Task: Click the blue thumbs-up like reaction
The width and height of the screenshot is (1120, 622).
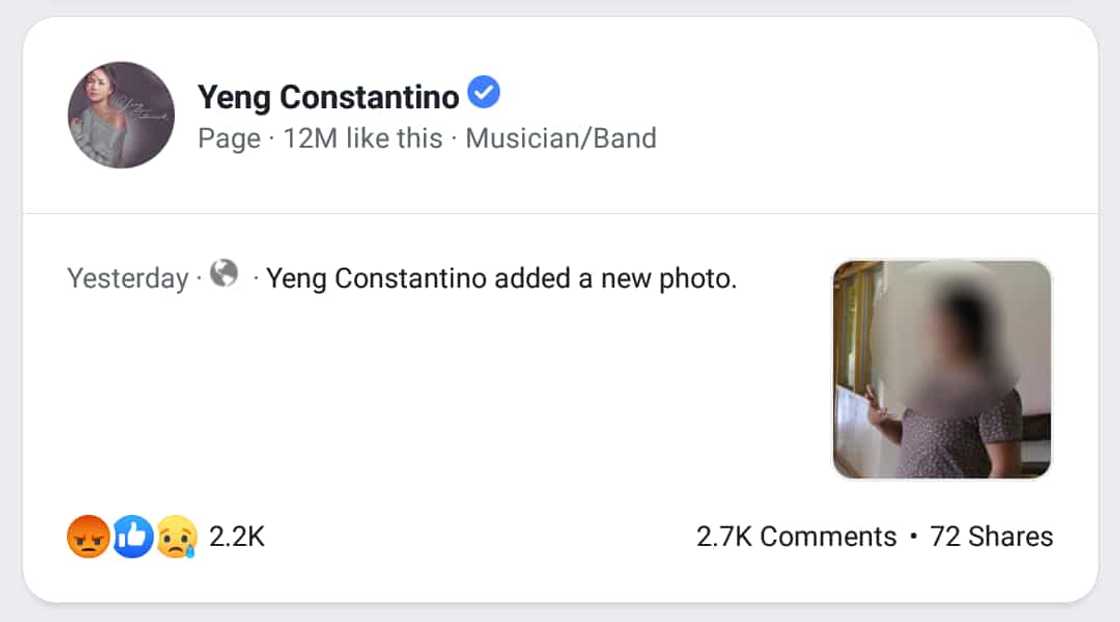Action: coord(132,537)
